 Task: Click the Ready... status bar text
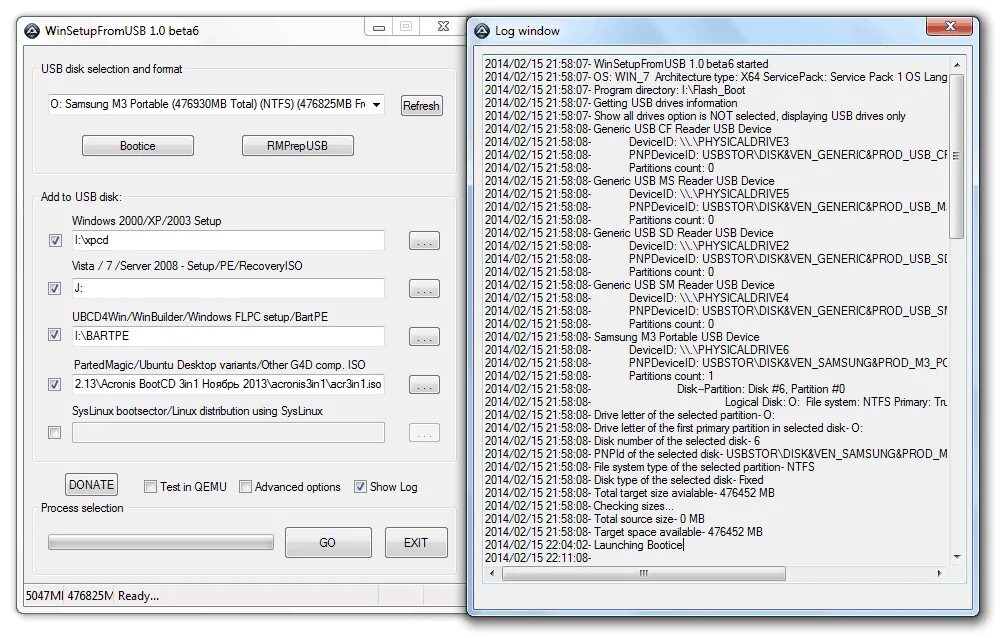point(138,596)
